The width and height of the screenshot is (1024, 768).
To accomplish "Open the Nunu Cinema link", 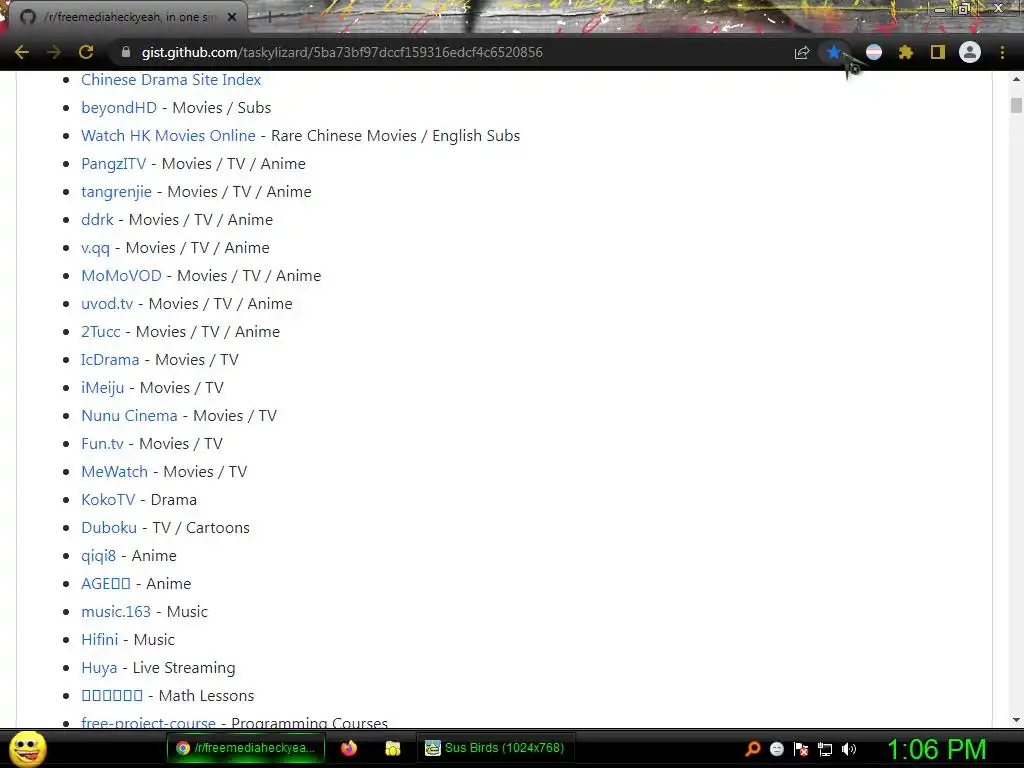I will point(129,416).
